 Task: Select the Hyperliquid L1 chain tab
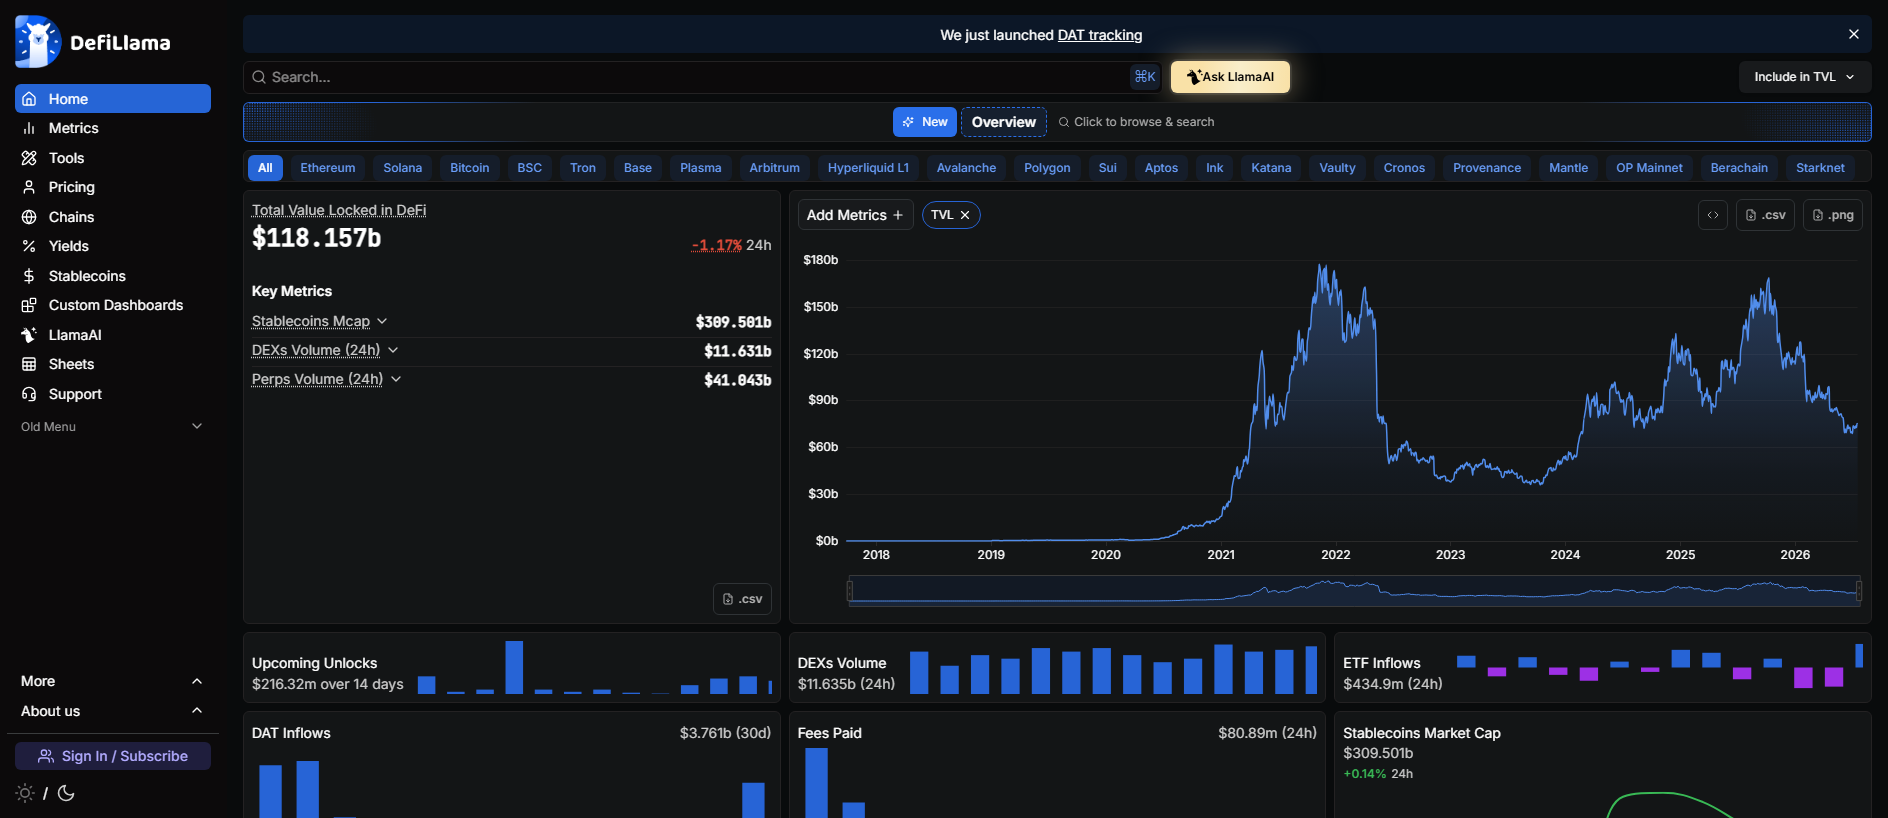coord(868,168)
